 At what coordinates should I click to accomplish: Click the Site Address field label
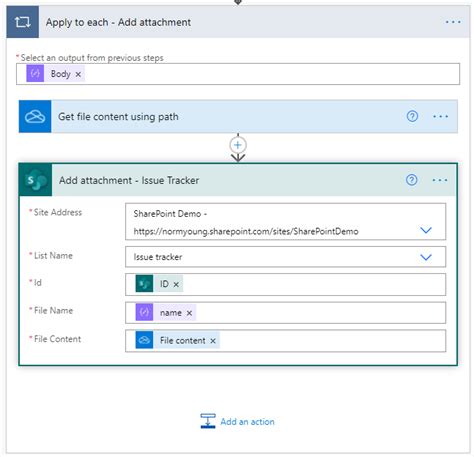[x=58, y=212]
